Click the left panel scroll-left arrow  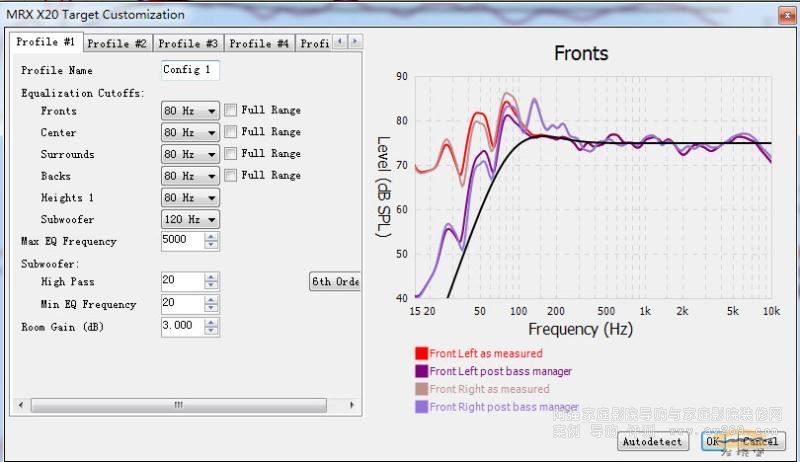point(17,405)
